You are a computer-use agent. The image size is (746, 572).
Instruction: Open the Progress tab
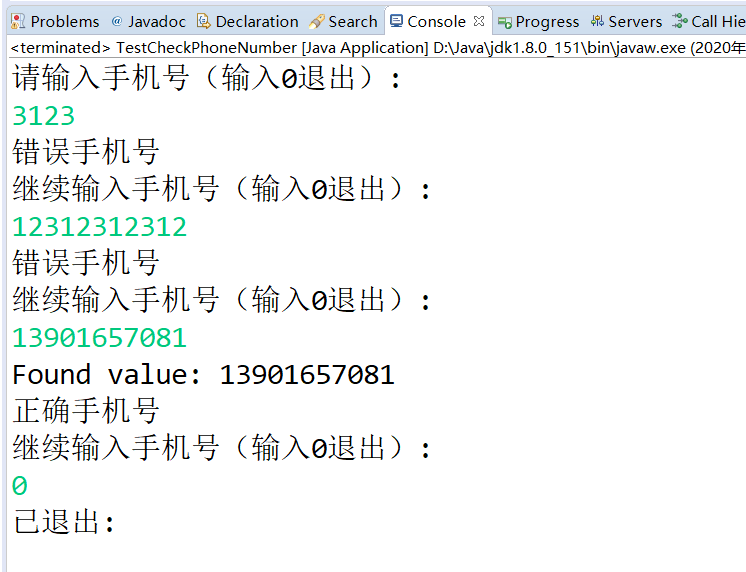[538, 21]
